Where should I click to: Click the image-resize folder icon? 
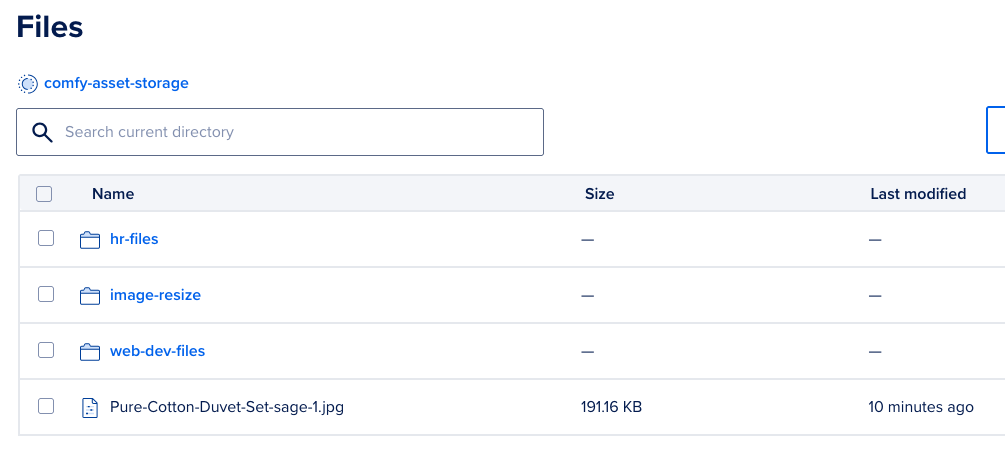tap(90, 296)
